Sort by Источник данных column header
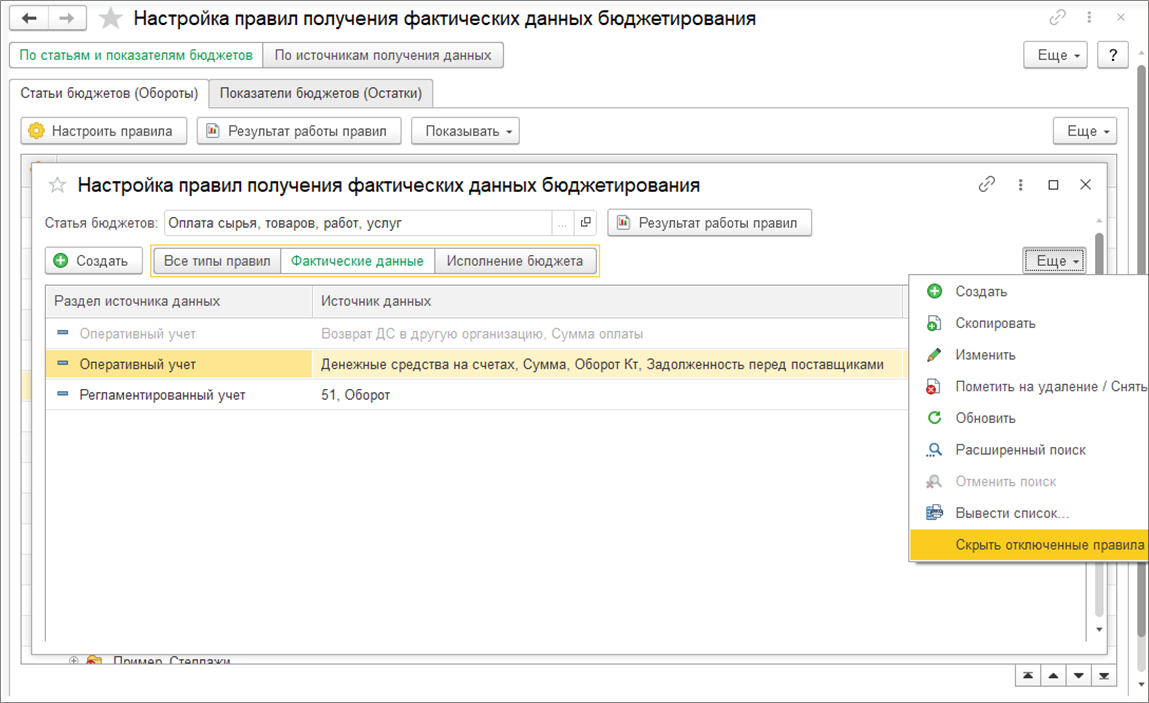 (x=607, y=301)
